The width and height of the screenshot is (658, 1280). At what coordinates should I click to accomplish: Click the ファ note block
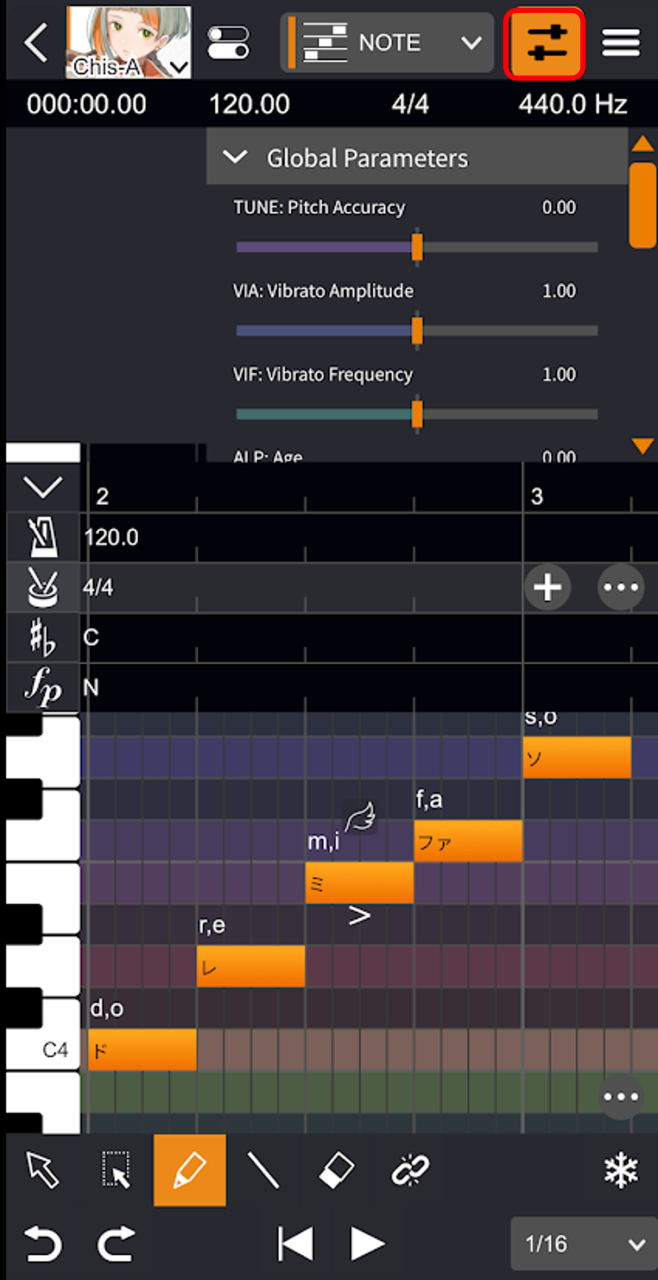[468, 841]
